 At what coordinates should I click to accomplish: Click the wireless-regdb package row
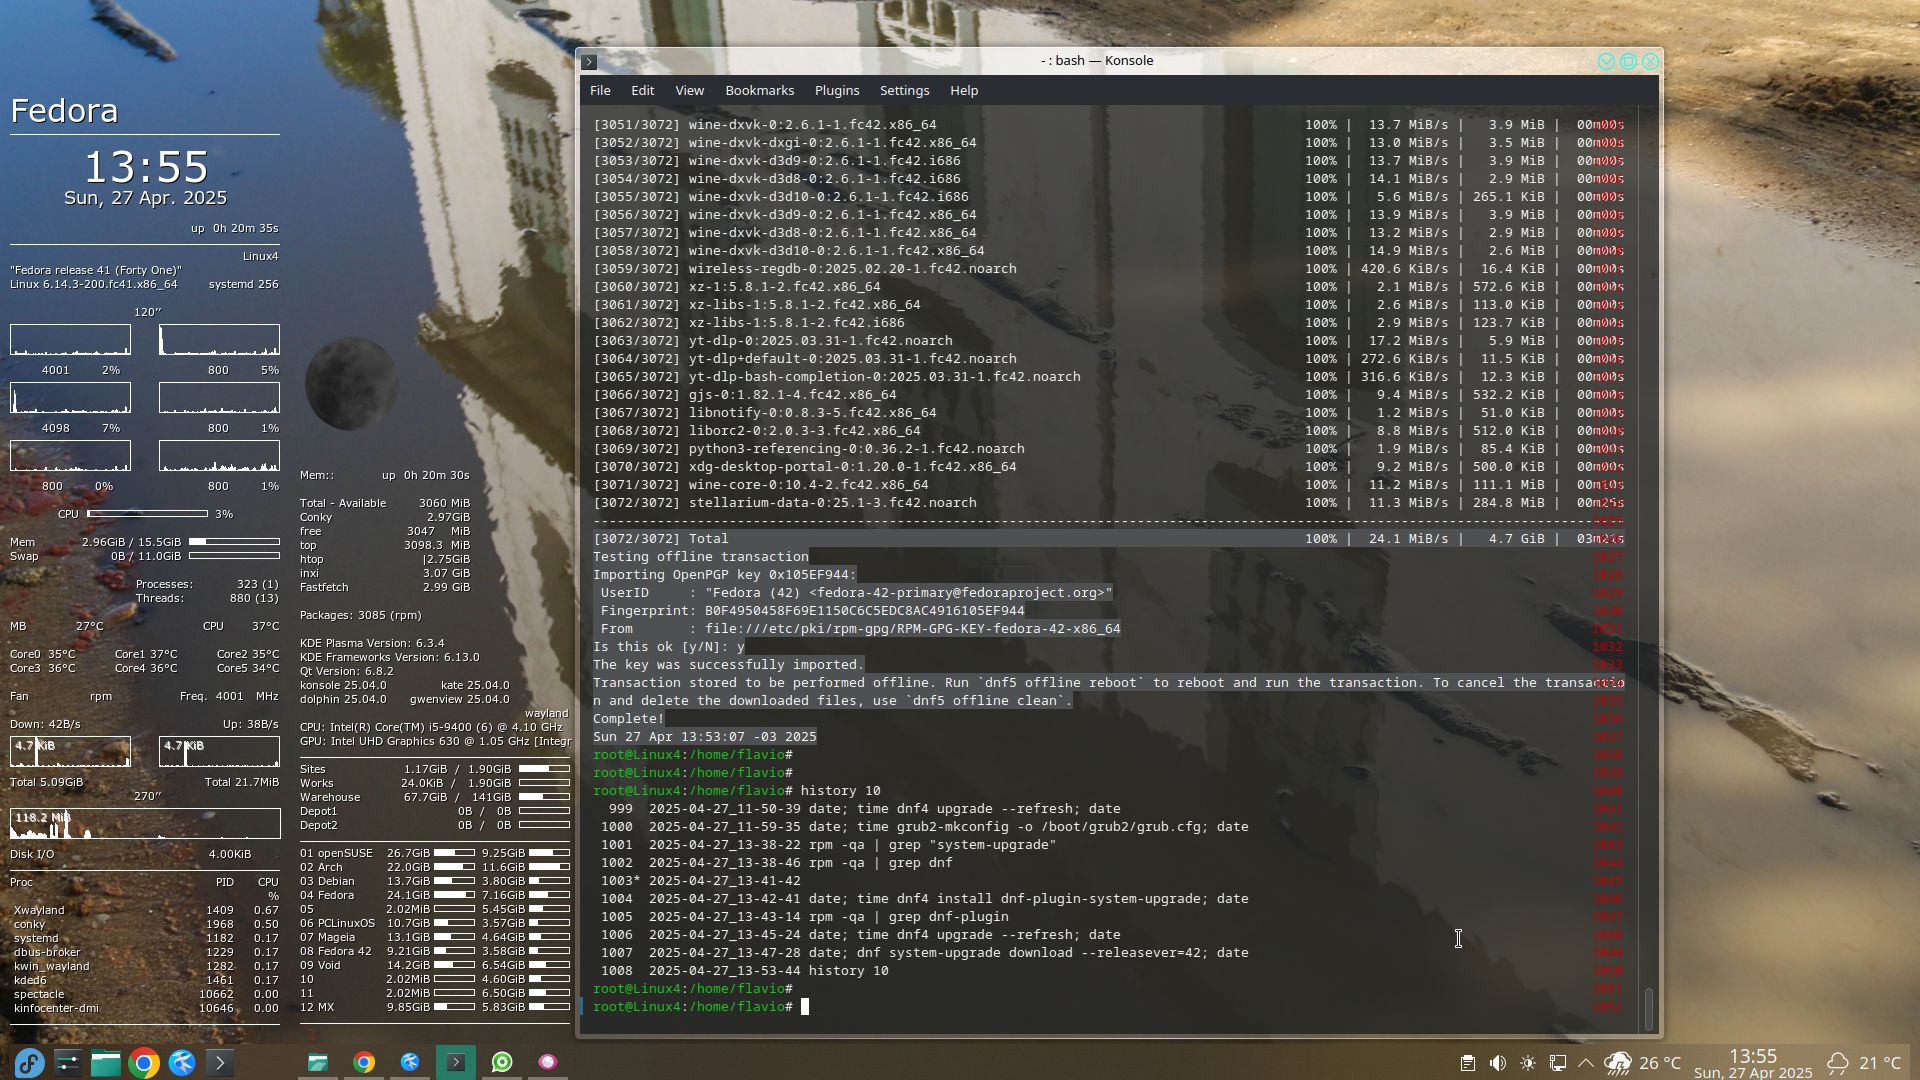[x=1109, y=269]
